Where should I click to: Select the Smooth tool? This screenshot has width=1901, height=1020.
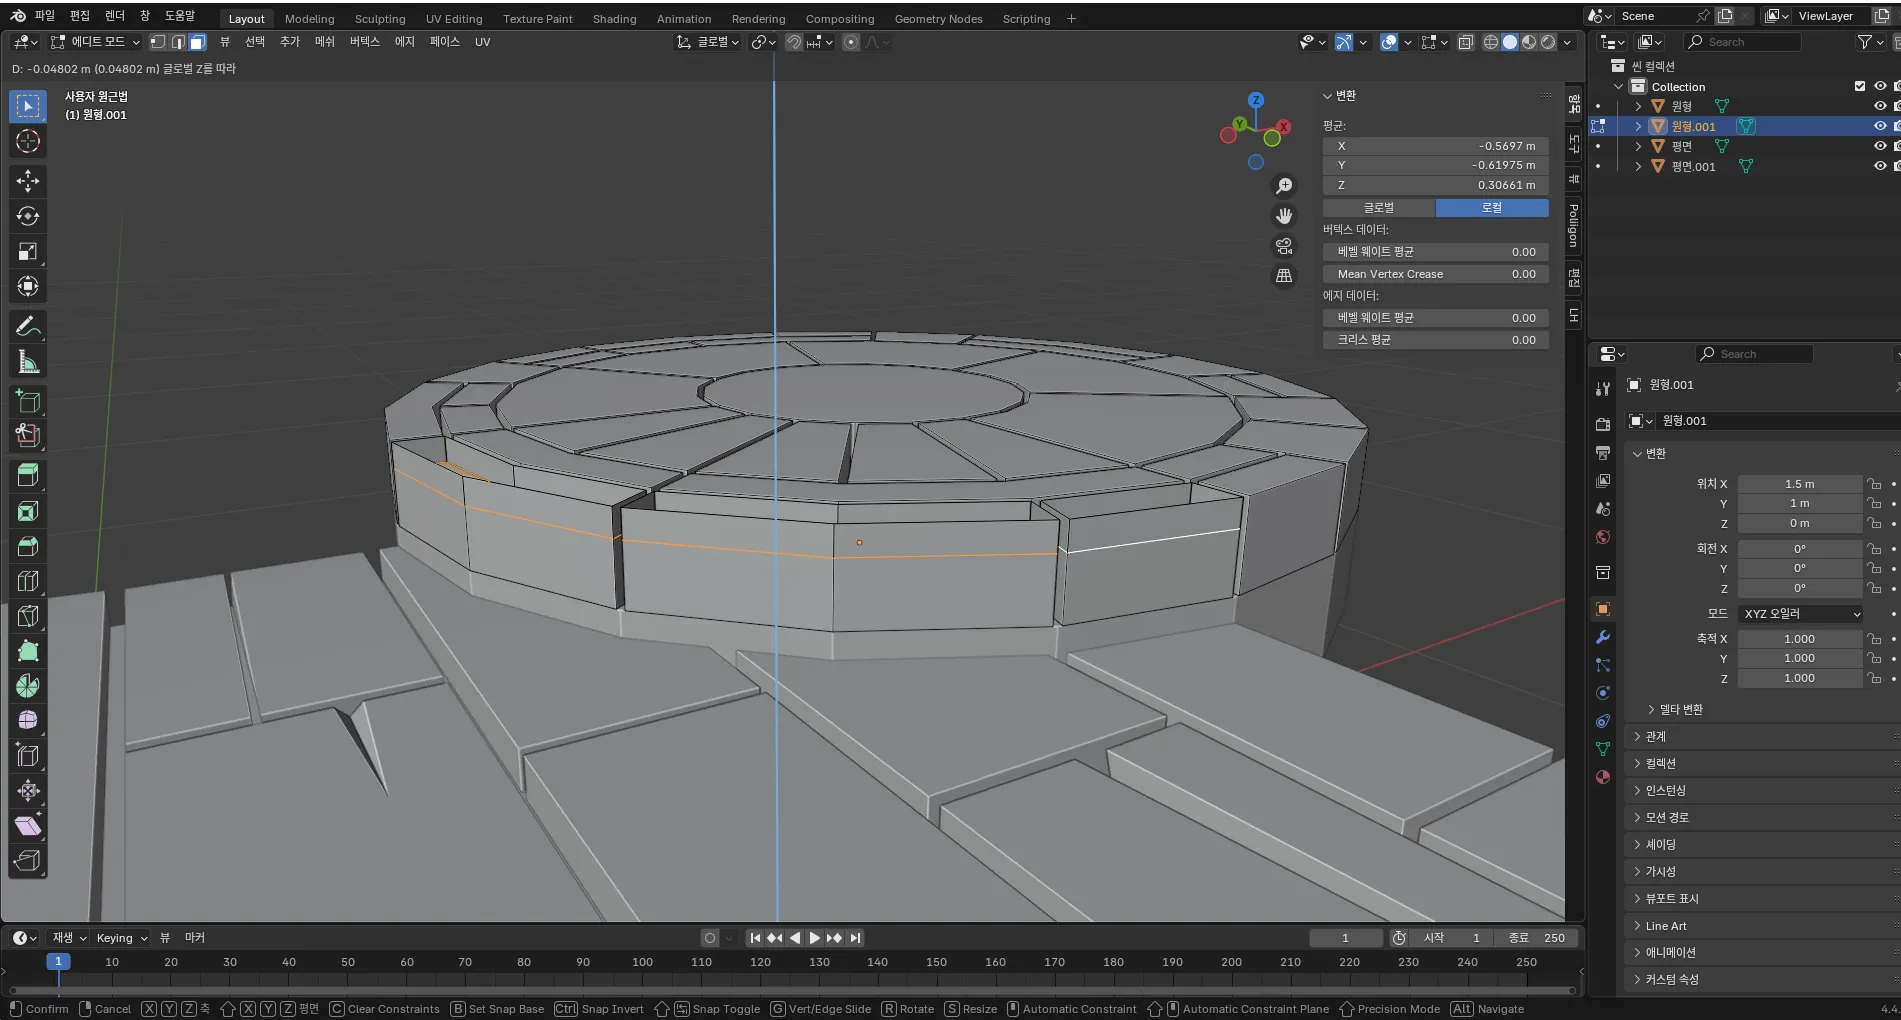[28, 721]
